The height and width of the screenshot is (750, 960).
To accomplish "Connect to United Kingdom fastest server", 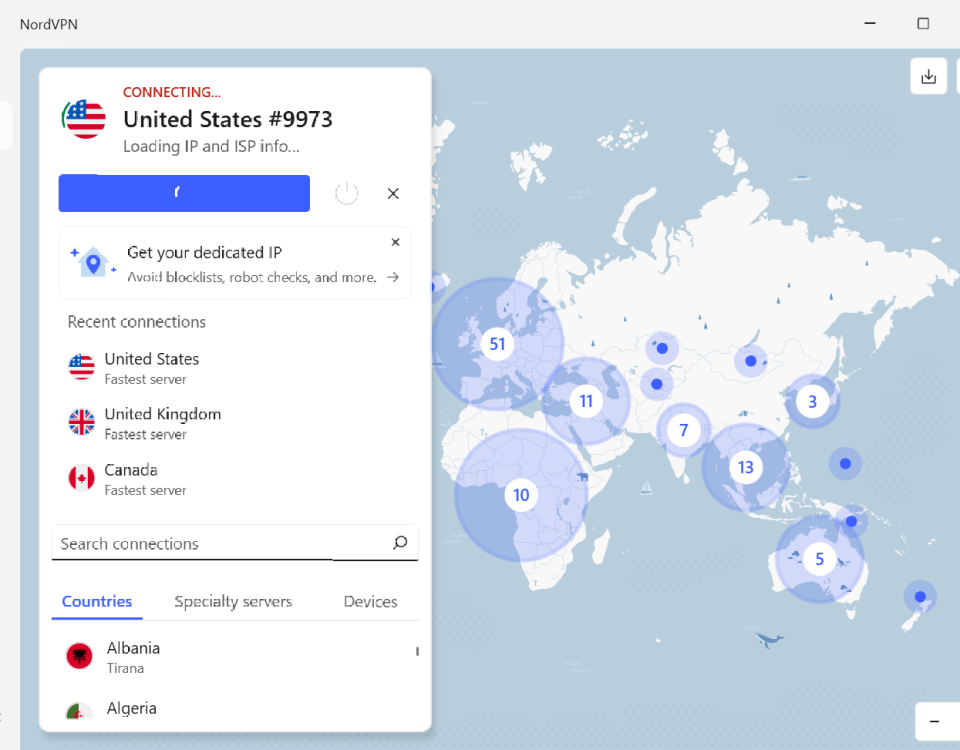I will click(x=162, y=423).
